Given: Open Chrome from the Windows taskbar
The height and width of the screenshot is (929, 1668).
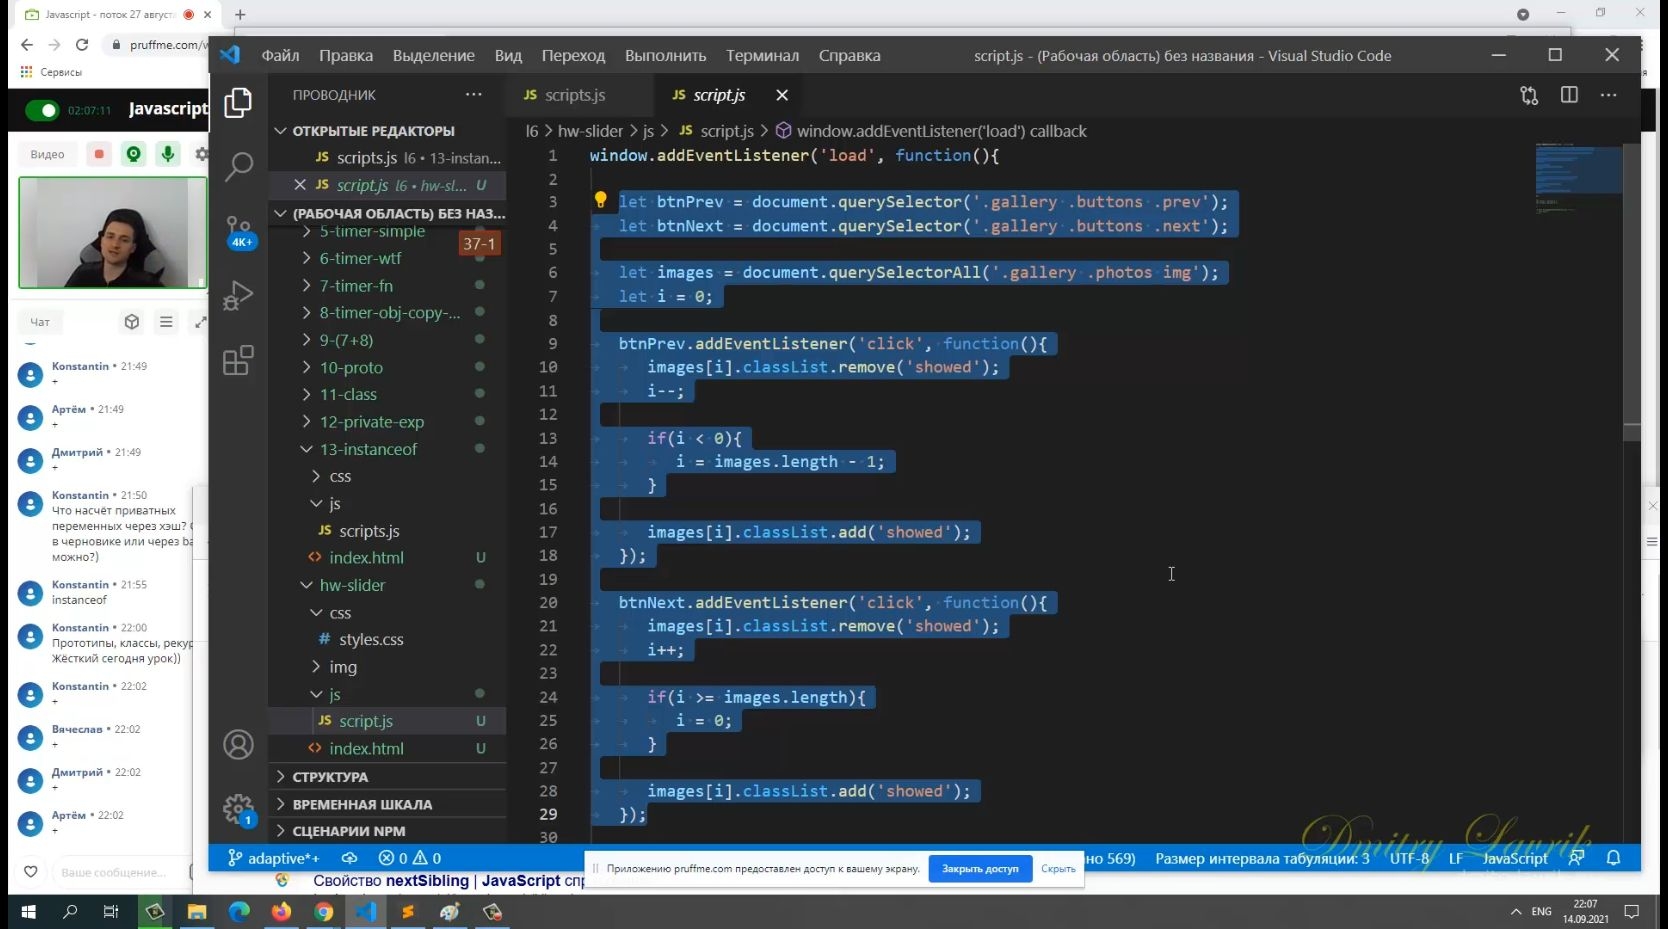Looking at the screenshot, I should pos(323,912).
